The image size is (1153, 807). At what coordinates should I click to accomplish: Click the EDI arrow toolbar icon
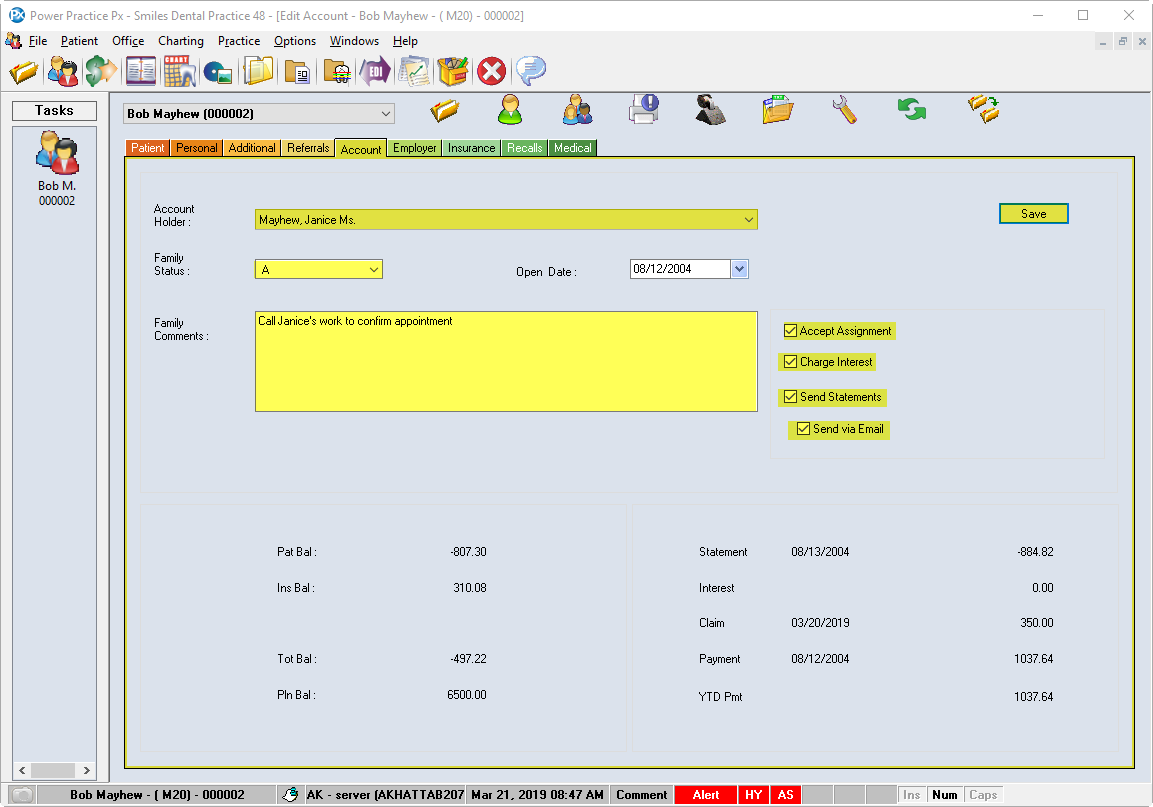(x=375, y=72)
